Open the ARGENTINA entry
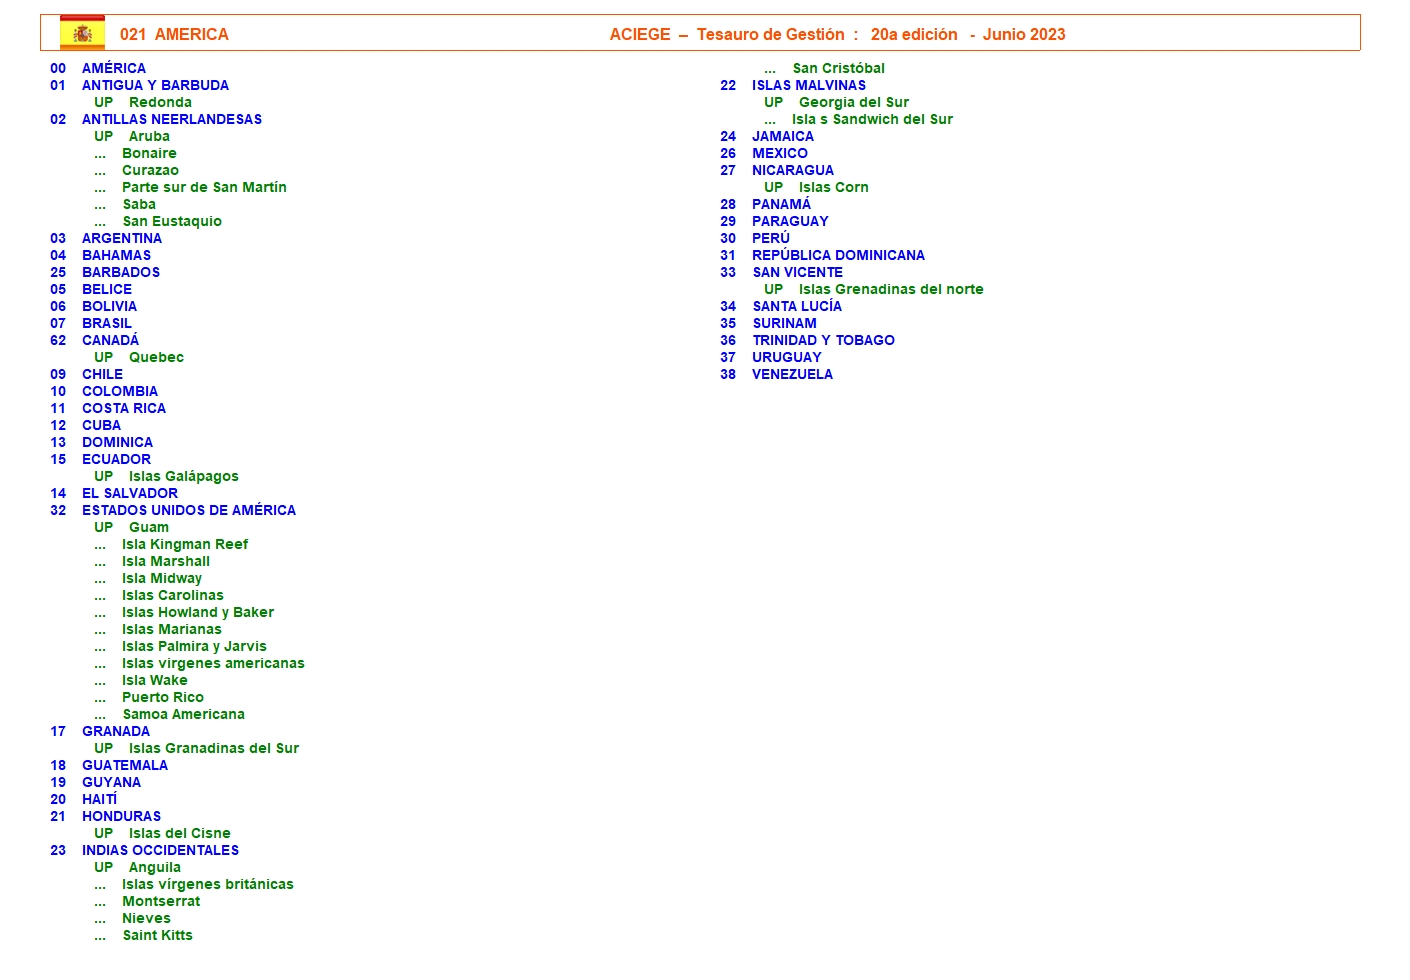 coord(121,238)
